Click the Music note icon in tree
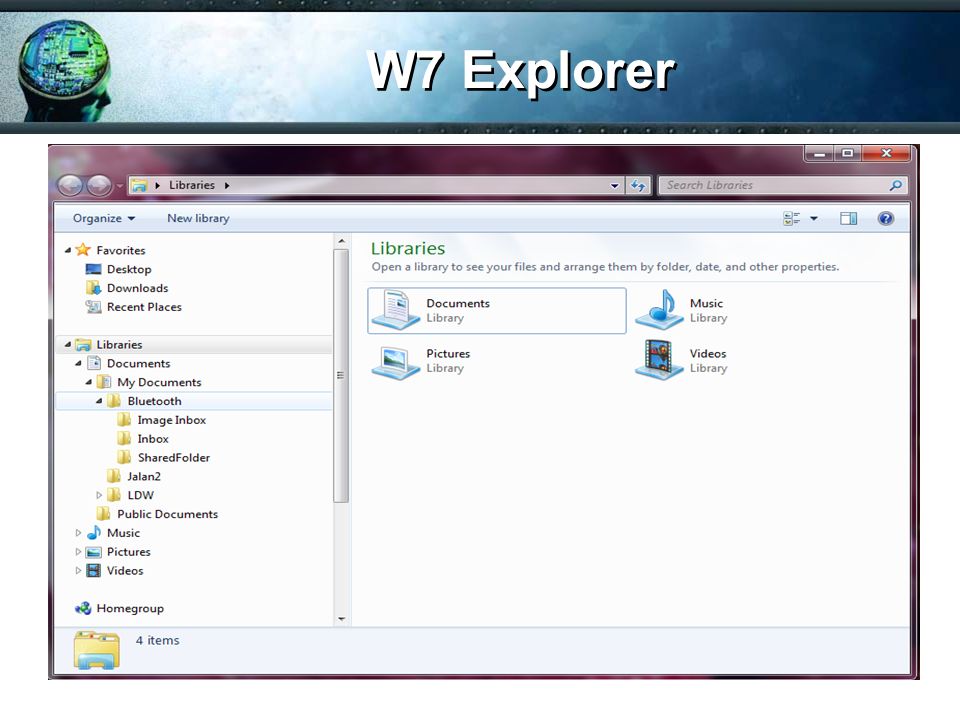The width and height of the screenshot is (960, 720). click(x=94, y=533)
